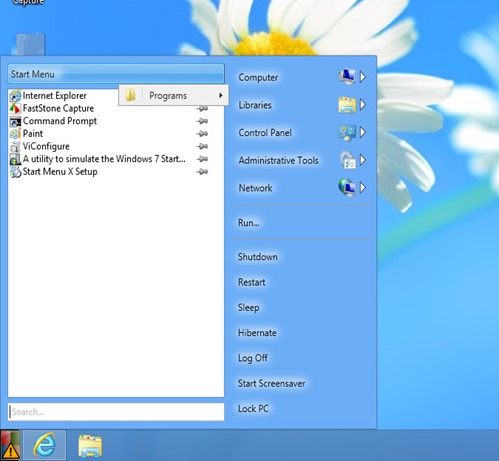Select Start Menu X Setup text
499x461 pixels.
coord(60,172)
